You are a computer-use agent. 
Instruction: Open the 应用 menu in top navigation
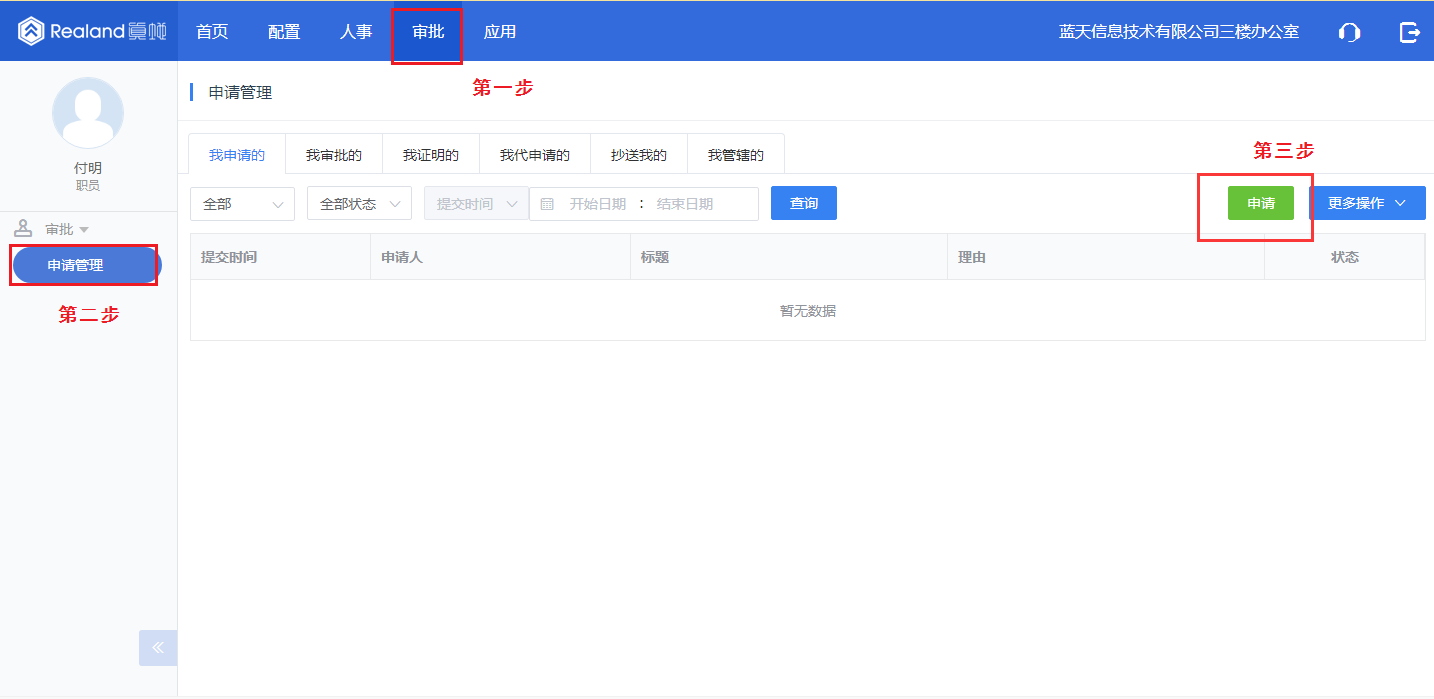pos(500,31)
